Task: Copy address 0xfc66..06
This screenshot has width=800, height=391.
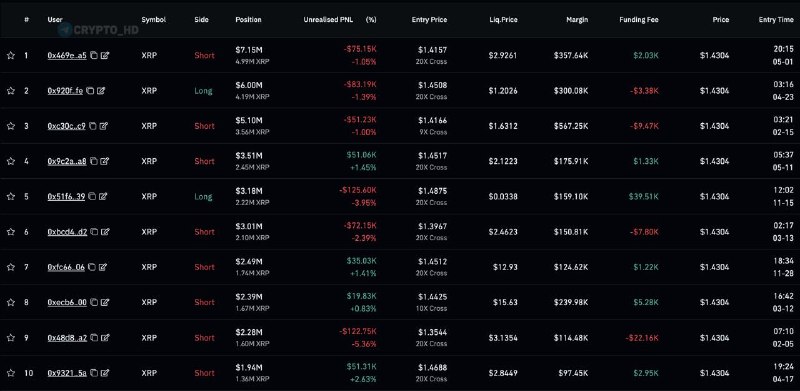Action: click(92, 267)
